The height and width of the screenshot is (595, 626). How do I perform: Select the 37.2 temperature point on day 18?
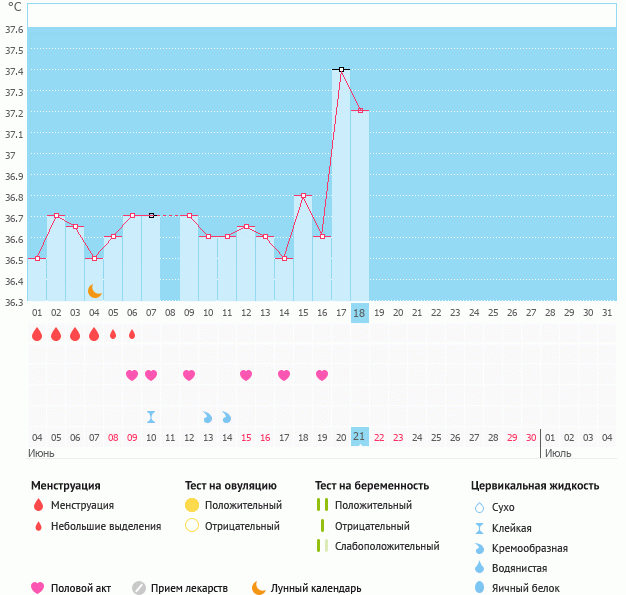tap(360, 110)
